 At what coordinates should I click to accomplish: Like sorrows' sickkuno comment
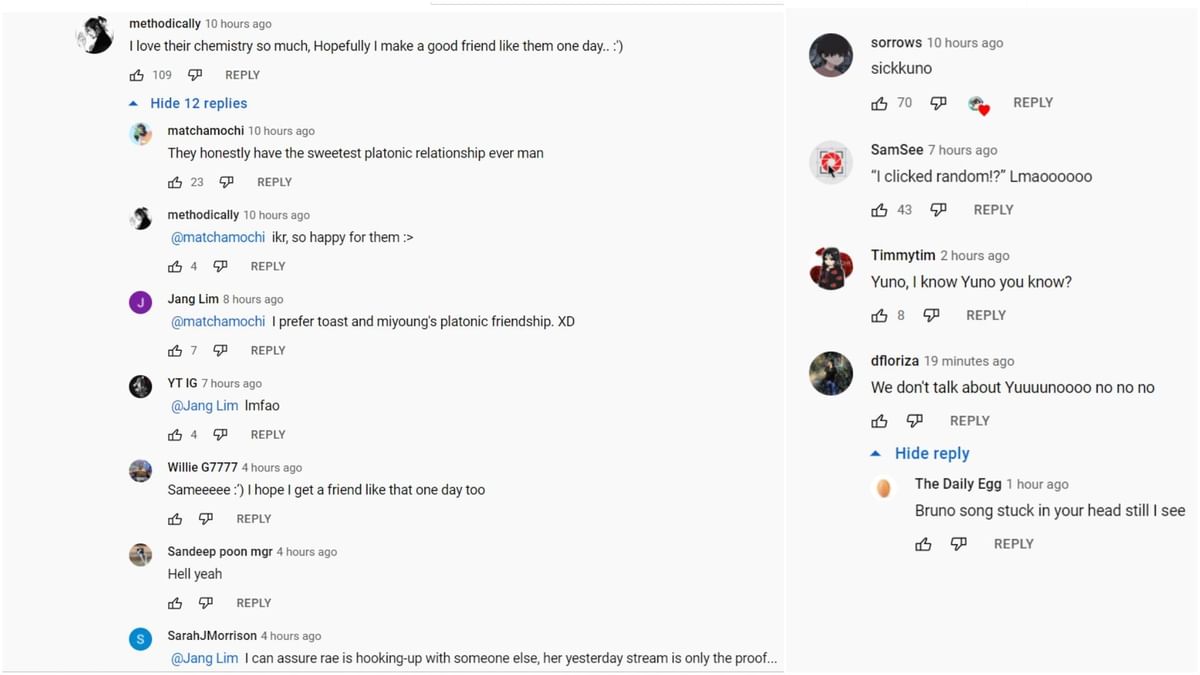coord(879,103)
